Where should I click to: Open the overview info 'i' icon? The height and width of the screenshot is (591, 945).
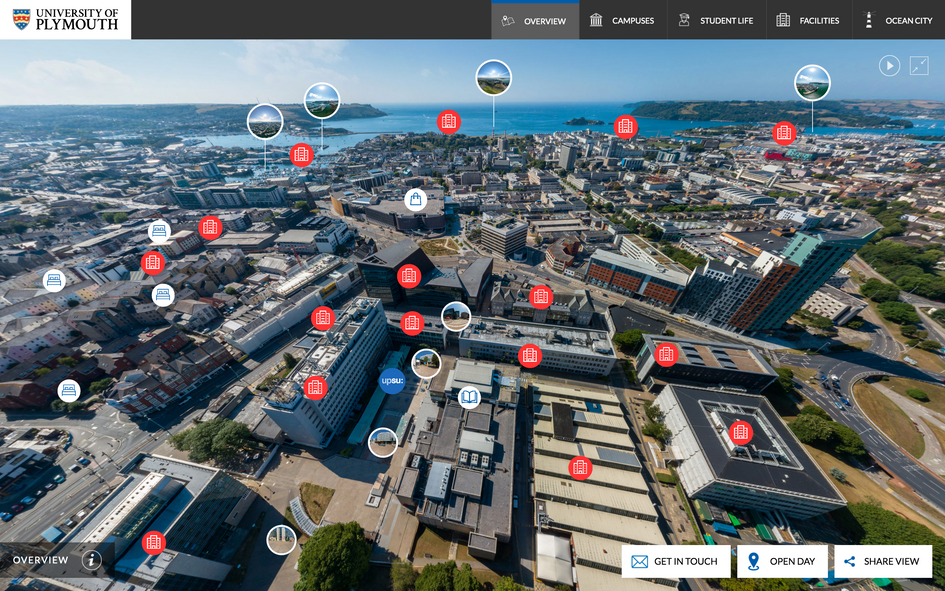(92, 560)
